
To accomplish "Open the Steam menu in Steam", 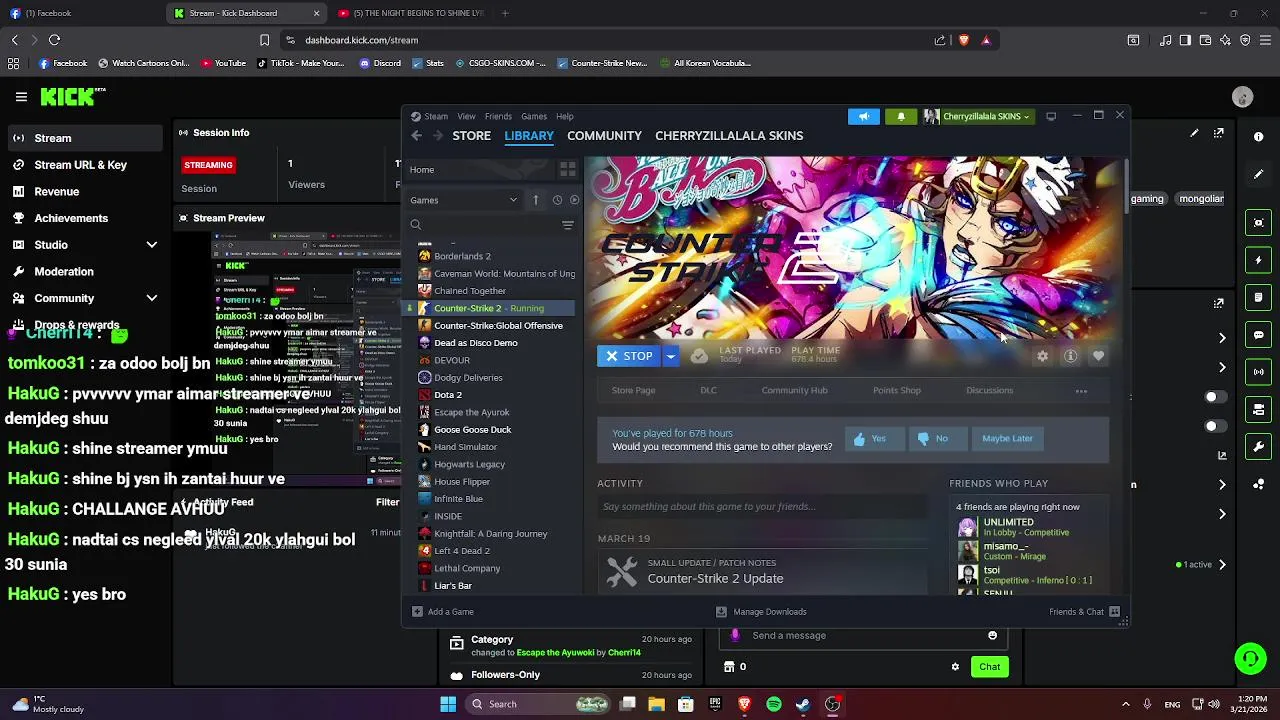I will click(x=436, y=117).
